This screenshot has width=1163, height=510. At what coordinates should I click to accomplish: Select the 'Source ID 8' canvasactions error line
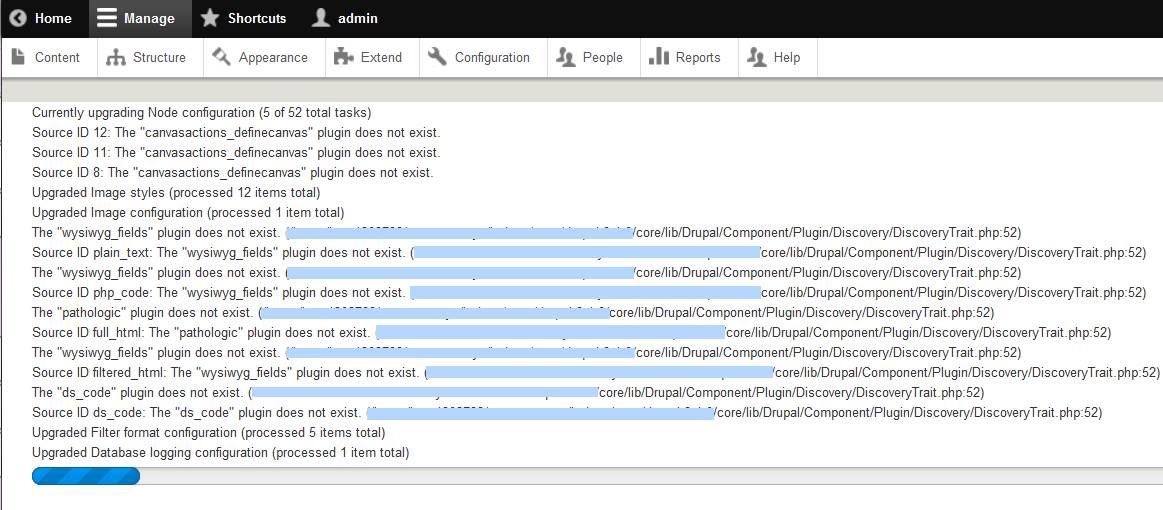[x=233, y=173]
